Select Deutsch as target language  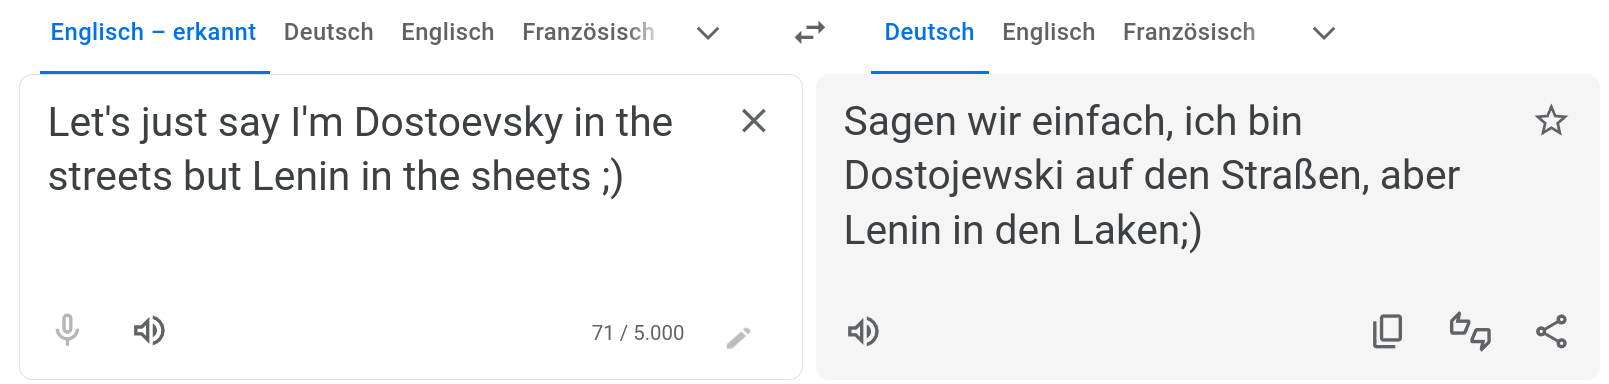point(929,33)
